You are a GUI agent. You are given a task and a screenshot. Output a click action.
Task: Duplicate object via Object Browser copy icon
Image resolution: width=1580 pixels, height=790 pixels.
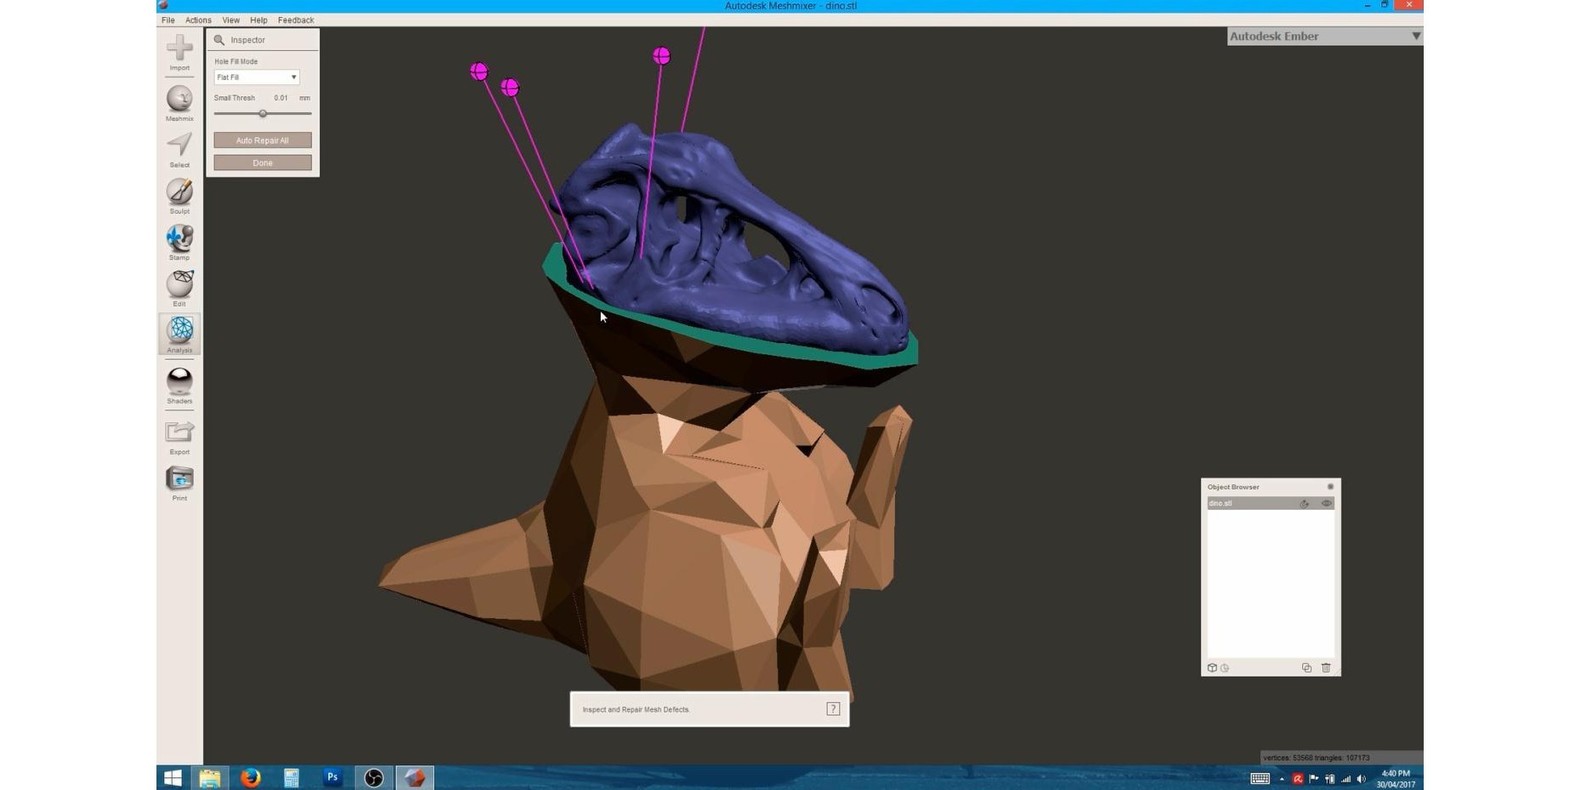(x=1306, y=668)
